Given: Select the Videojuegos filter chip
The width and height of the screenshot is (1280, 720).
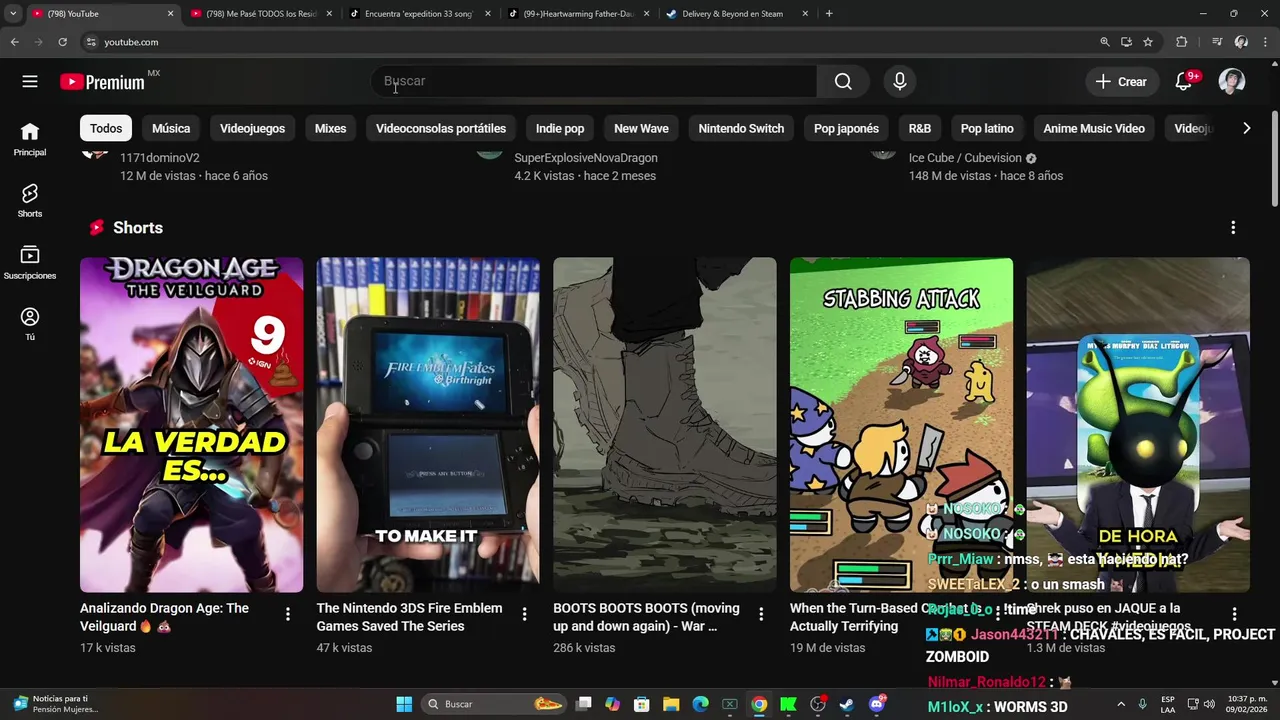Looking at the screenshot, I should coord(252,128).
